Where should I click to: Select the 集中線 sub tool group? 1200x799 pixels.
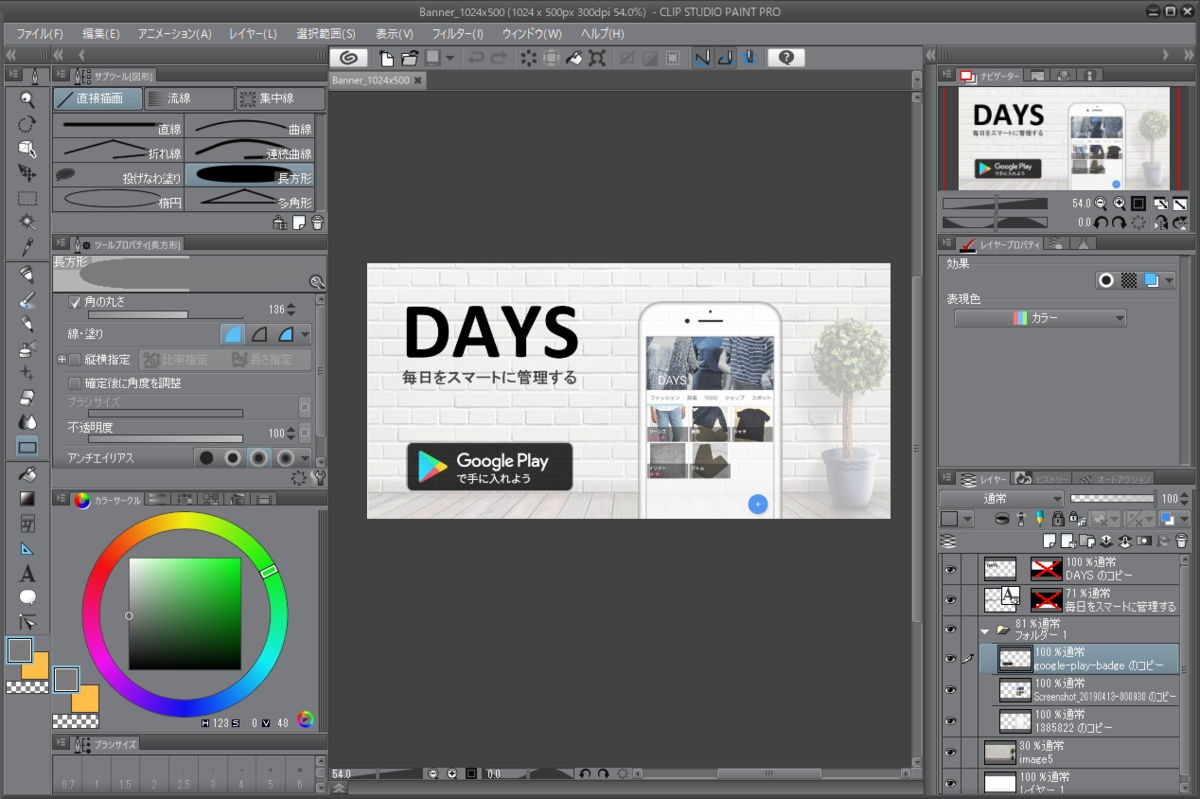[x=280, y=99]
